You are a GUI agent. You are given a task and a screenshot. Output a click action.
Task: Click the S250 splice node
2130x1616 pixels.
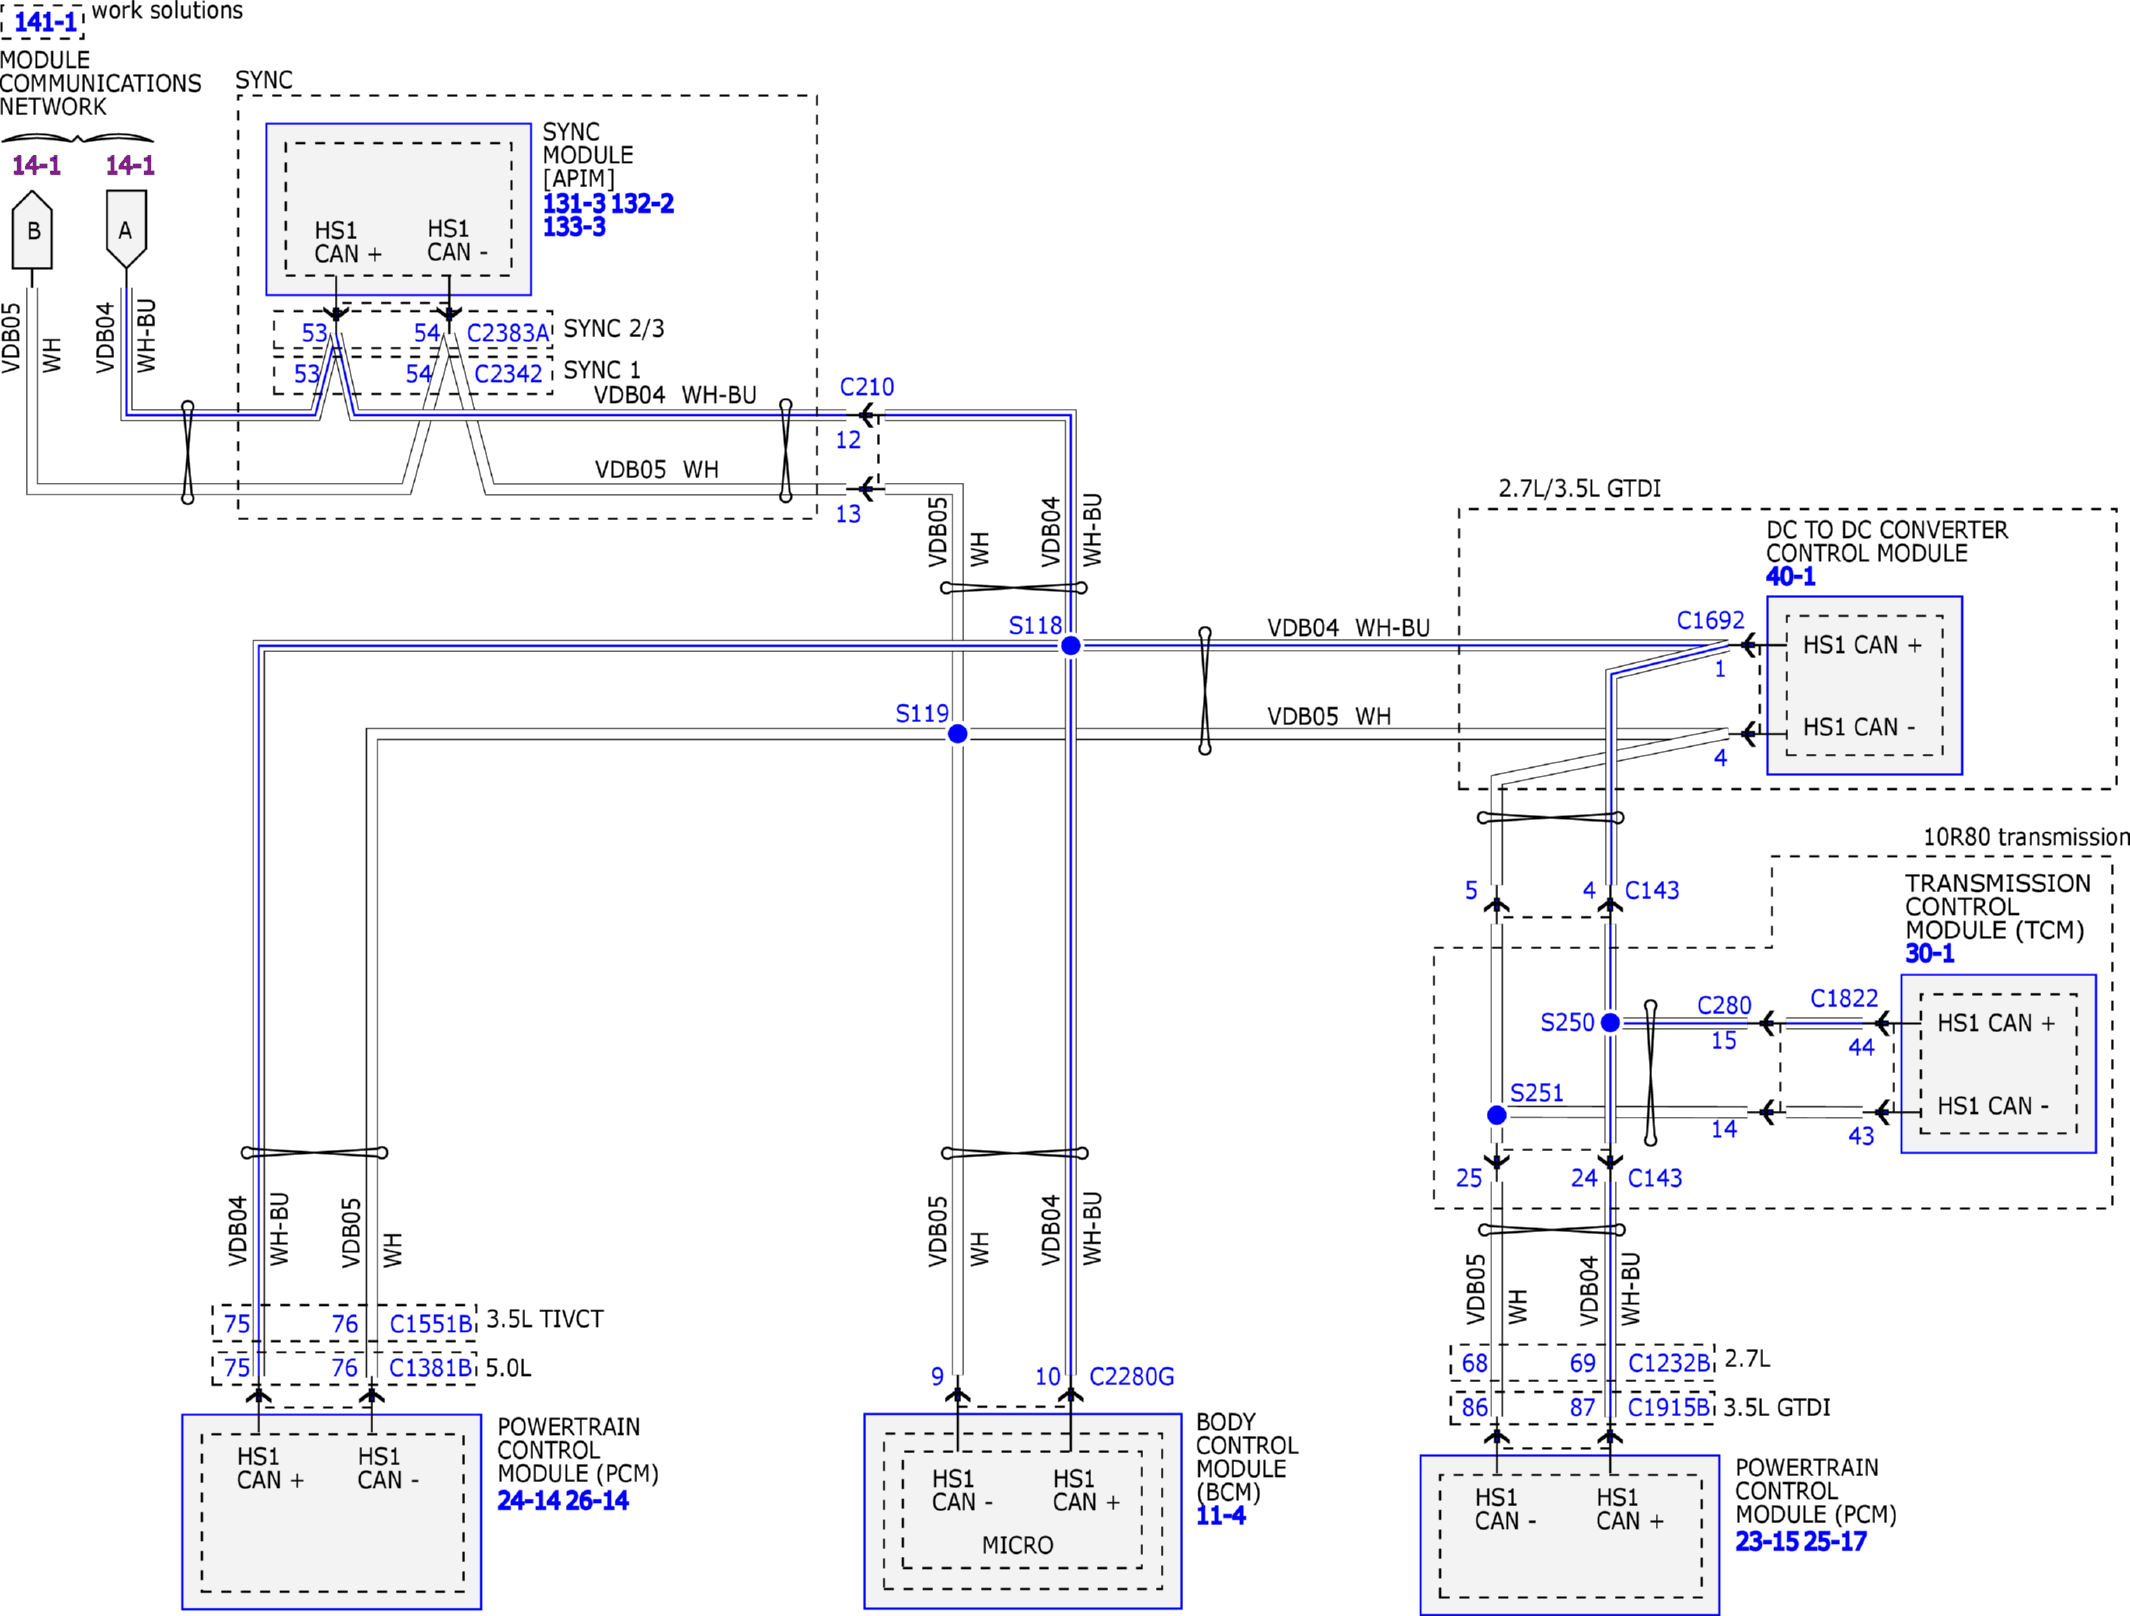(1610, 1023)
